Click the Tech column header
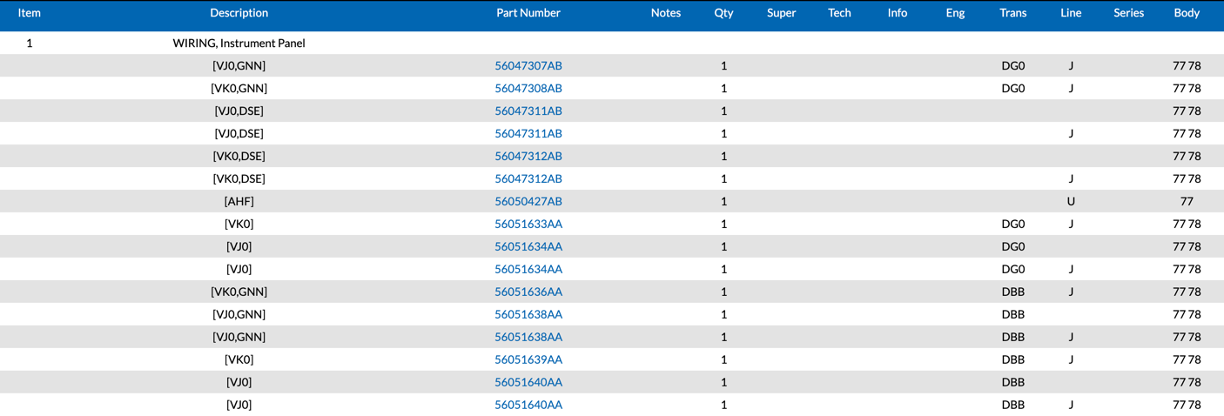Screen dimensions: 1224x416 coord(839,13)
